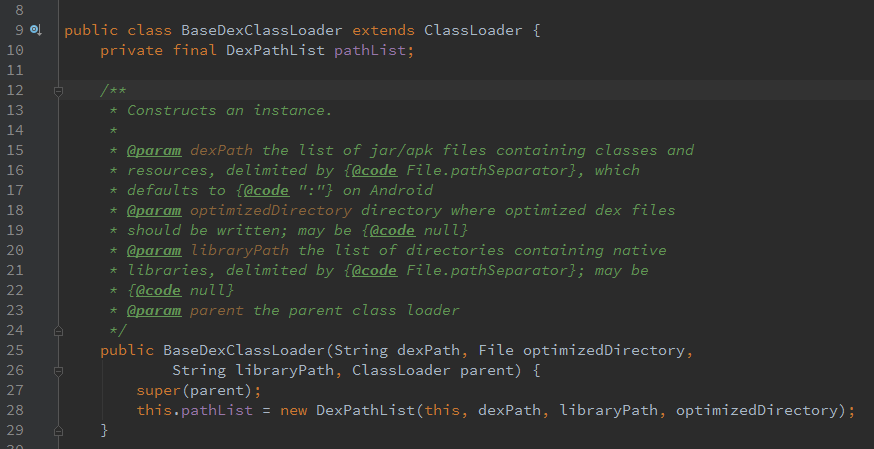Click the "optimizedDirectory" parameter on line 25

603,351
